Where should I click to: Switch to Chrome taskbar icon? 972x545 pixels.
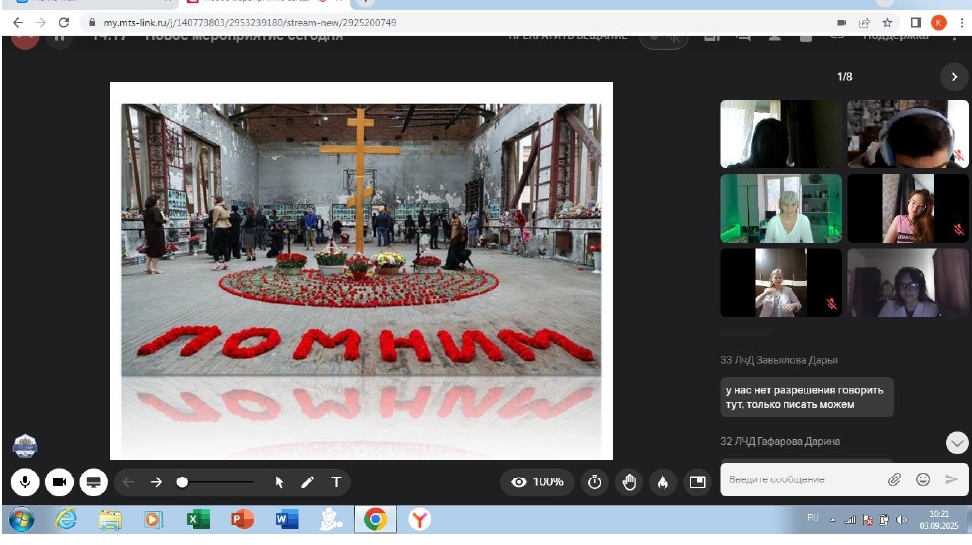[x=375, y=519]
